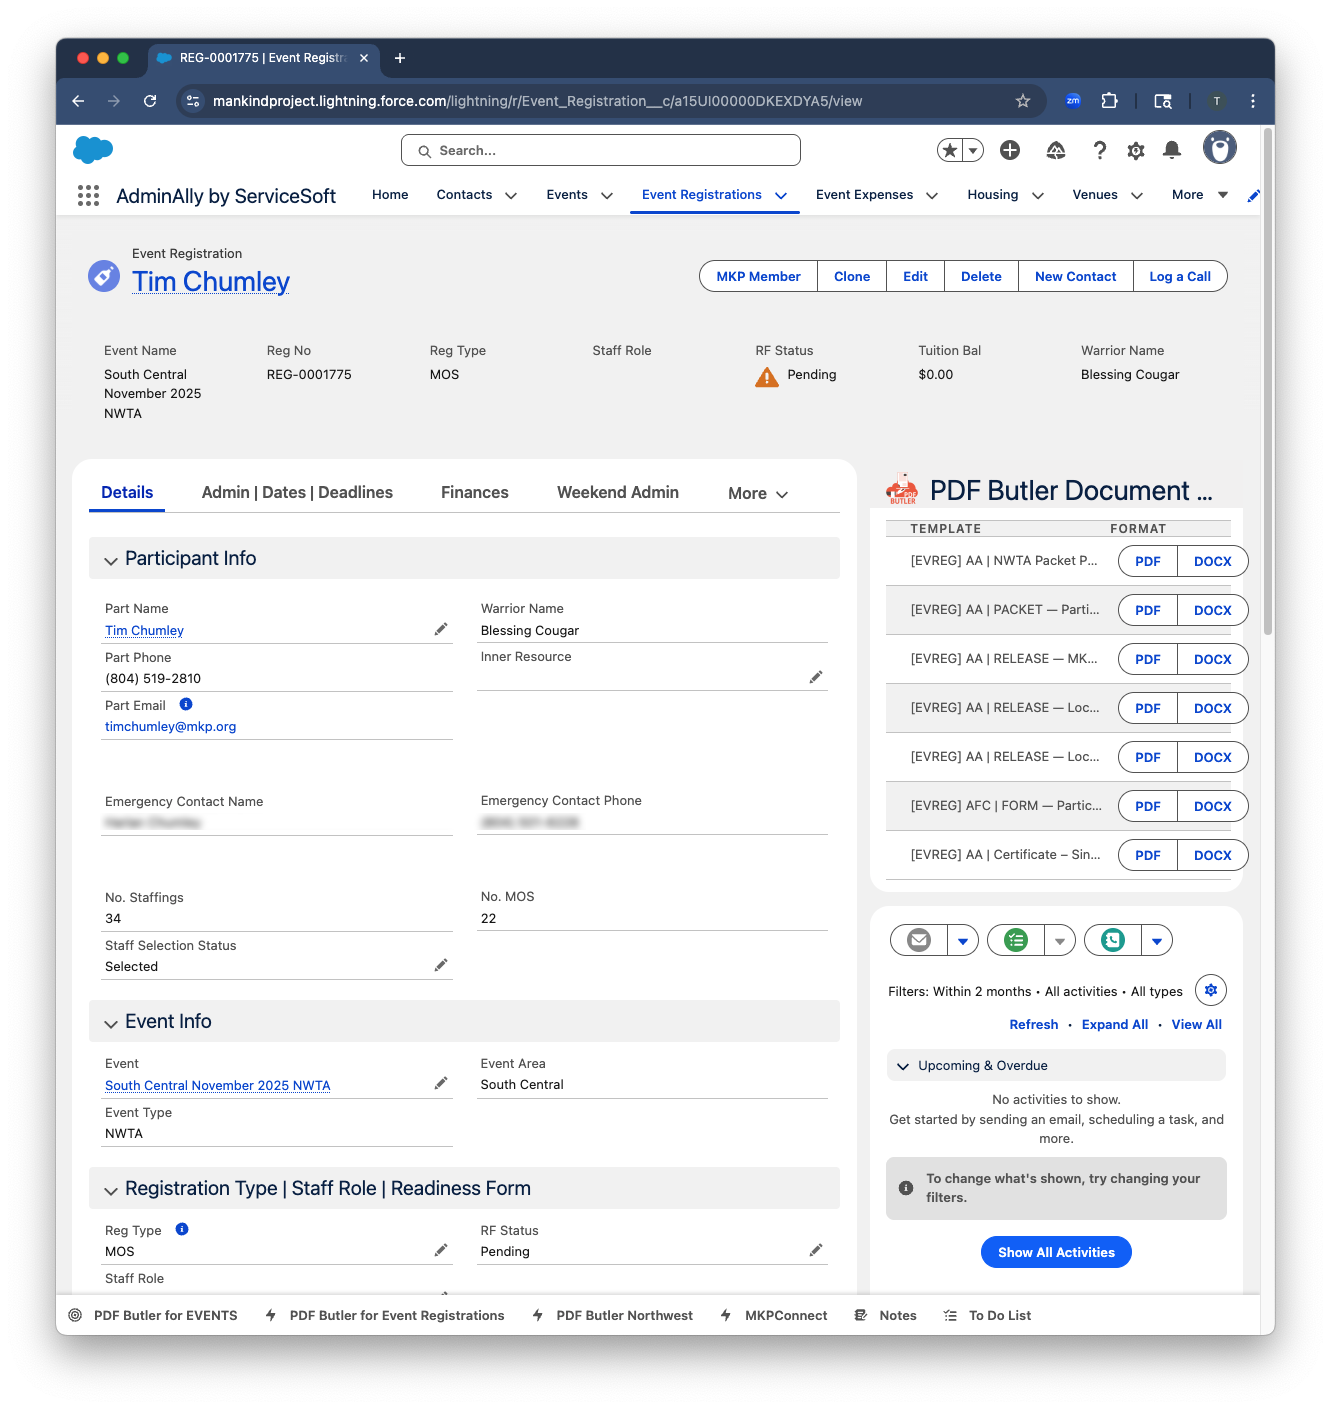This screenshot has width=1331, height=1409.
Task: Switch to the Finances tab
Action: pos(475,492)
